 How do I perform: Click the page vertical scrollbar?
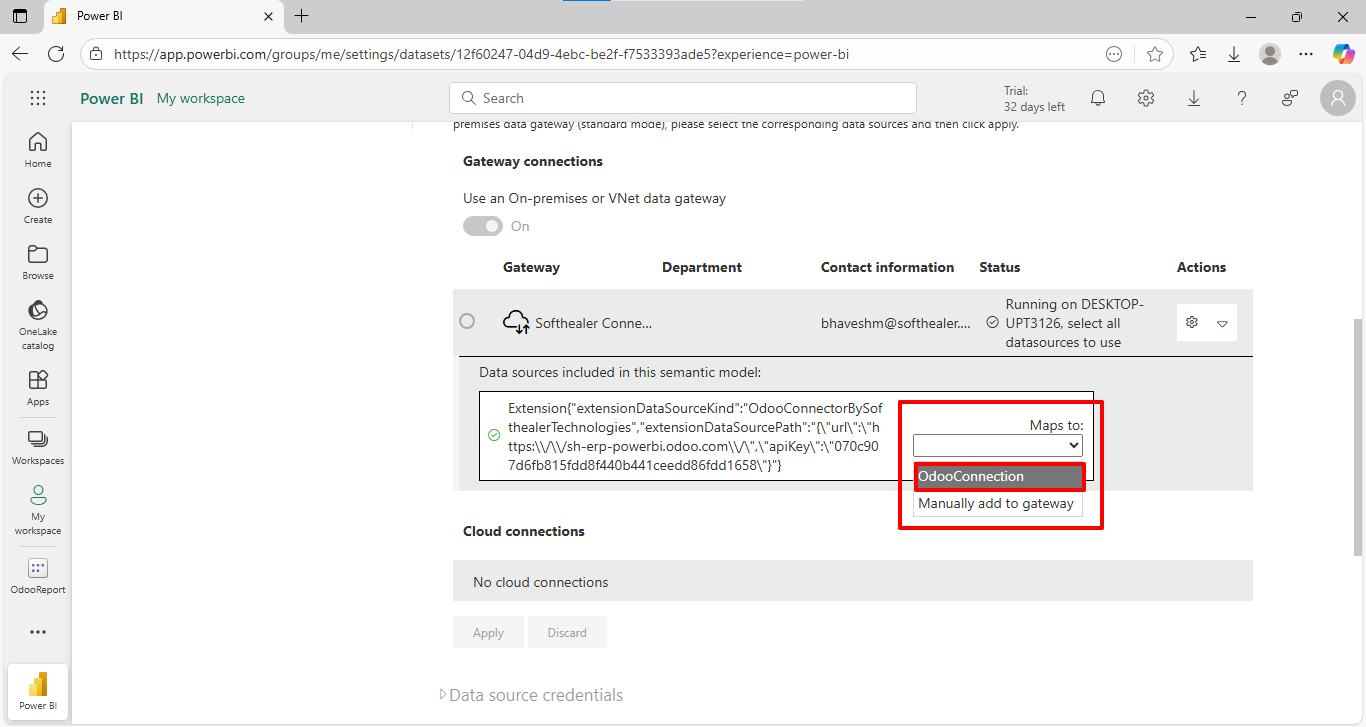[x=1358, y=437]
